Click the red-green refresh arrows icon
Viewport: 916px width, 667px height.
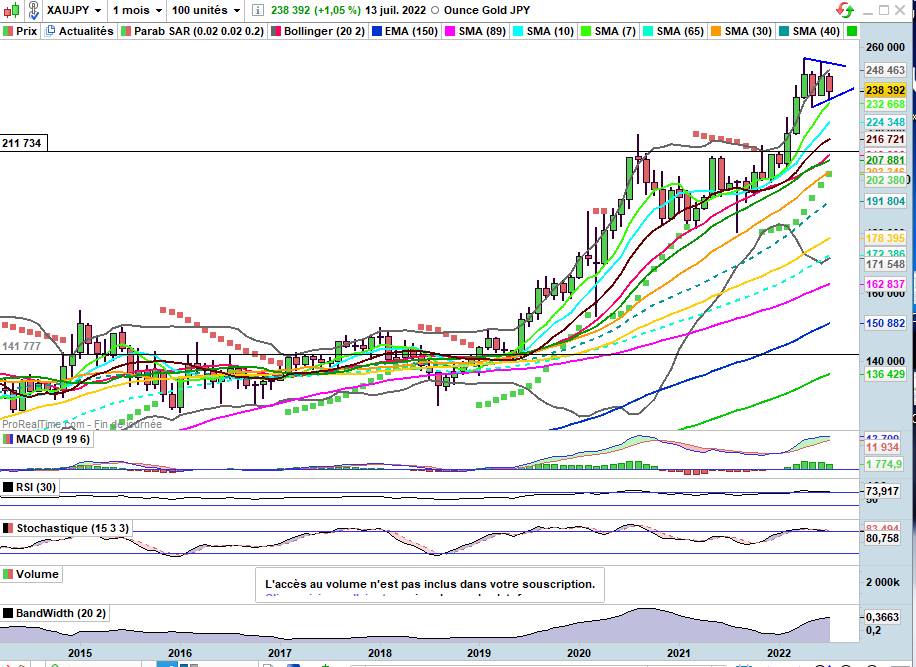point(845,10)
